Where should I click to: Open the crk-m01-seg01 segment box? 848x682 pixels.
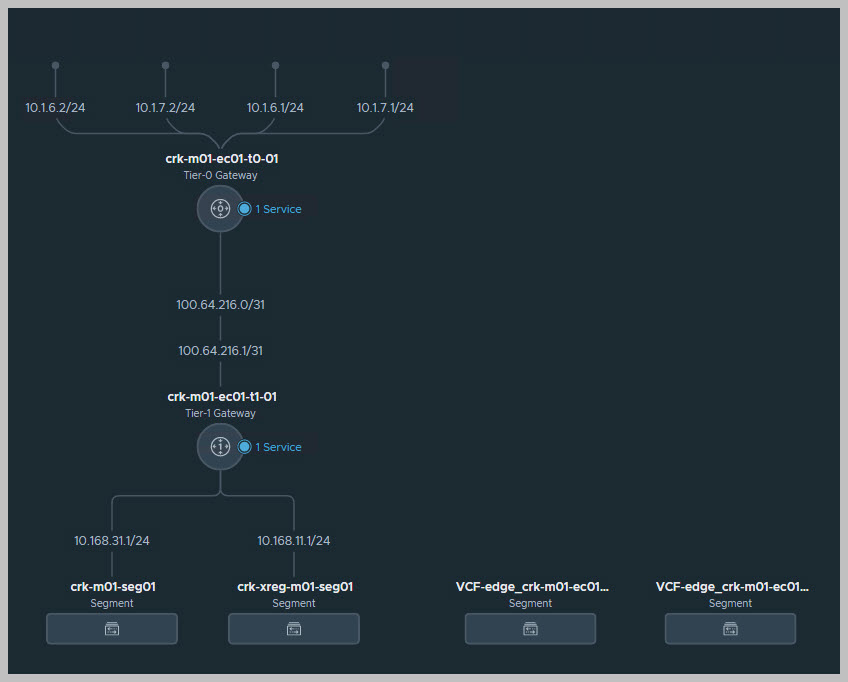coord(112,629)
